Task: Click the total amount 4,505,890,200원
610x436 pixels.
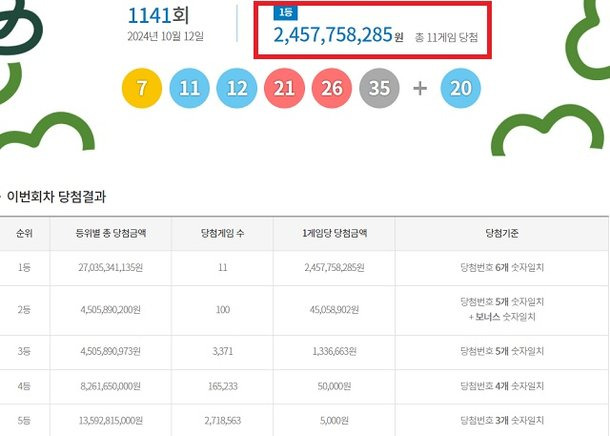Action: [111, 310]
